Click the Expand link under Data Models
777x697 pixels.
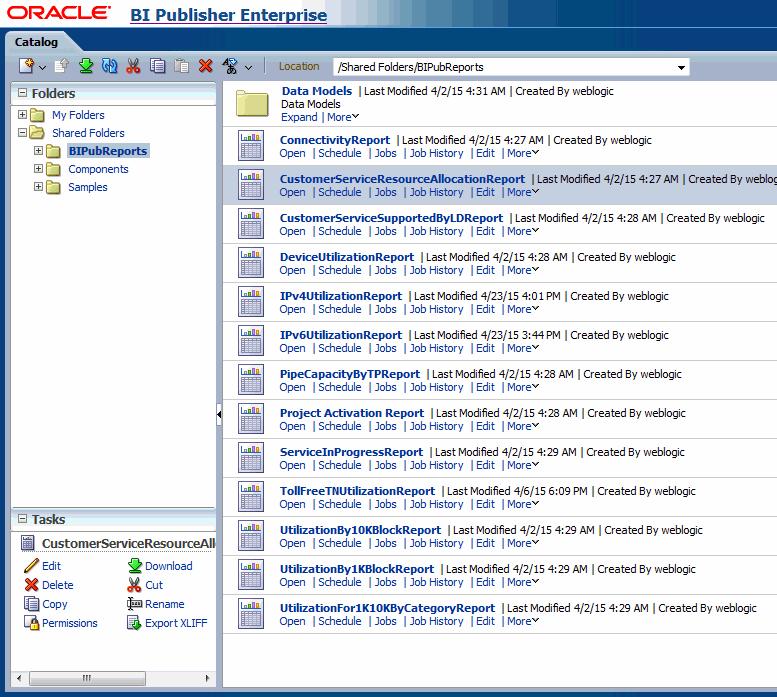point(299,117)
